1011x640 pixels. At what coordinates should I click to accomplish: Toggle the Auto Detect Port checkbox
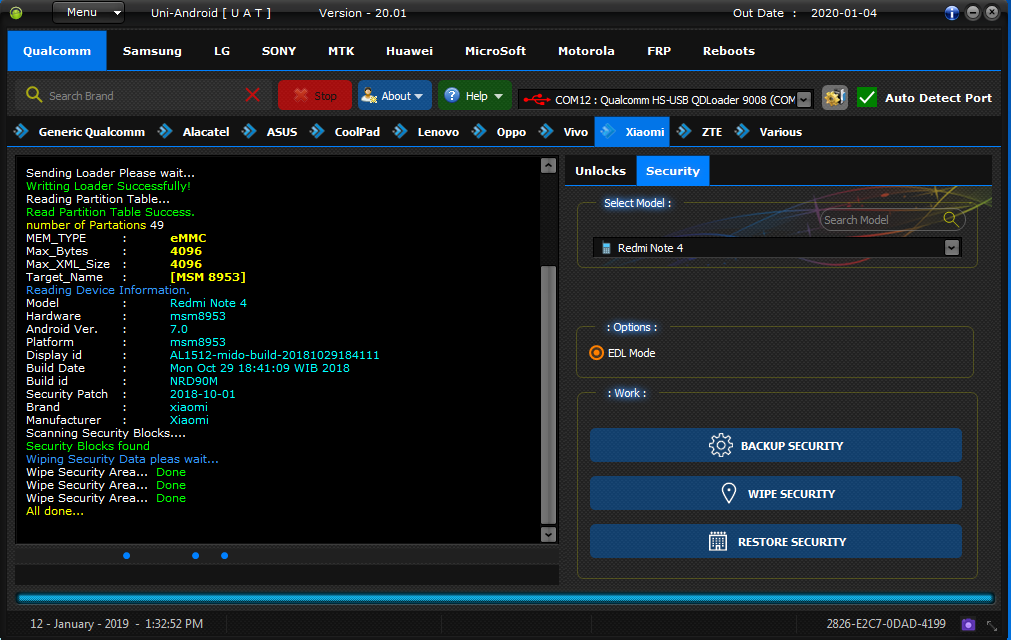click(x=867, y=98)
